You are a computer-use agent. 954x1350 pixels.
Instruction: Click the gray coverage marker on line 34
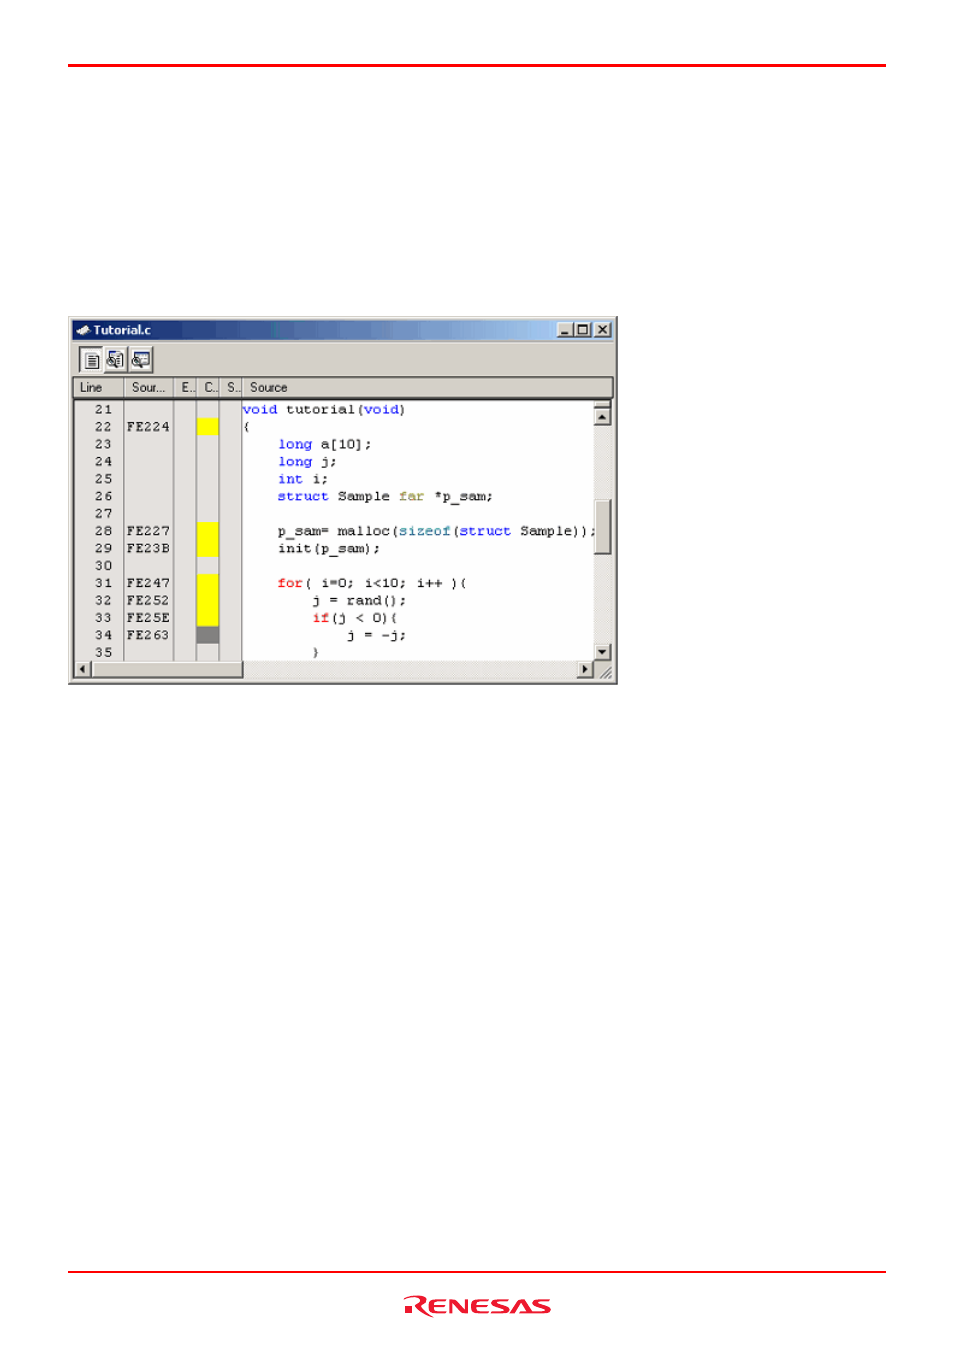pos(208,635)
